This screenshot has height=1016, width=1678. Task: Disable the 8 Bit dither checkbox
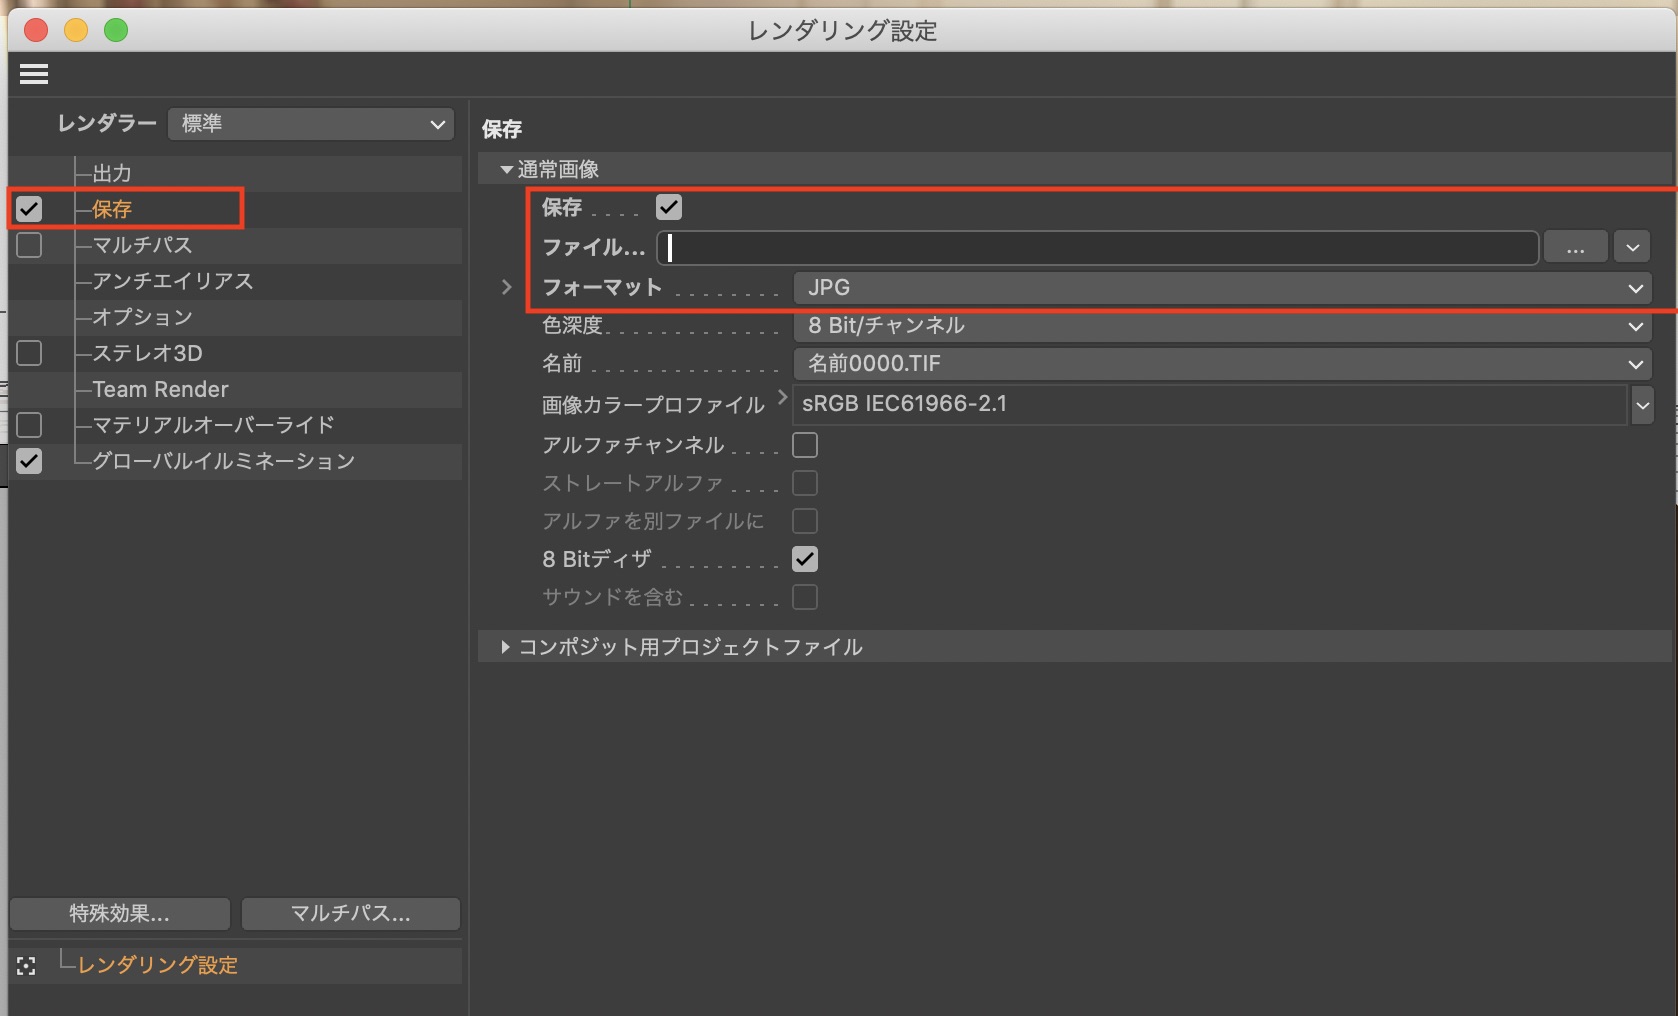805,559
